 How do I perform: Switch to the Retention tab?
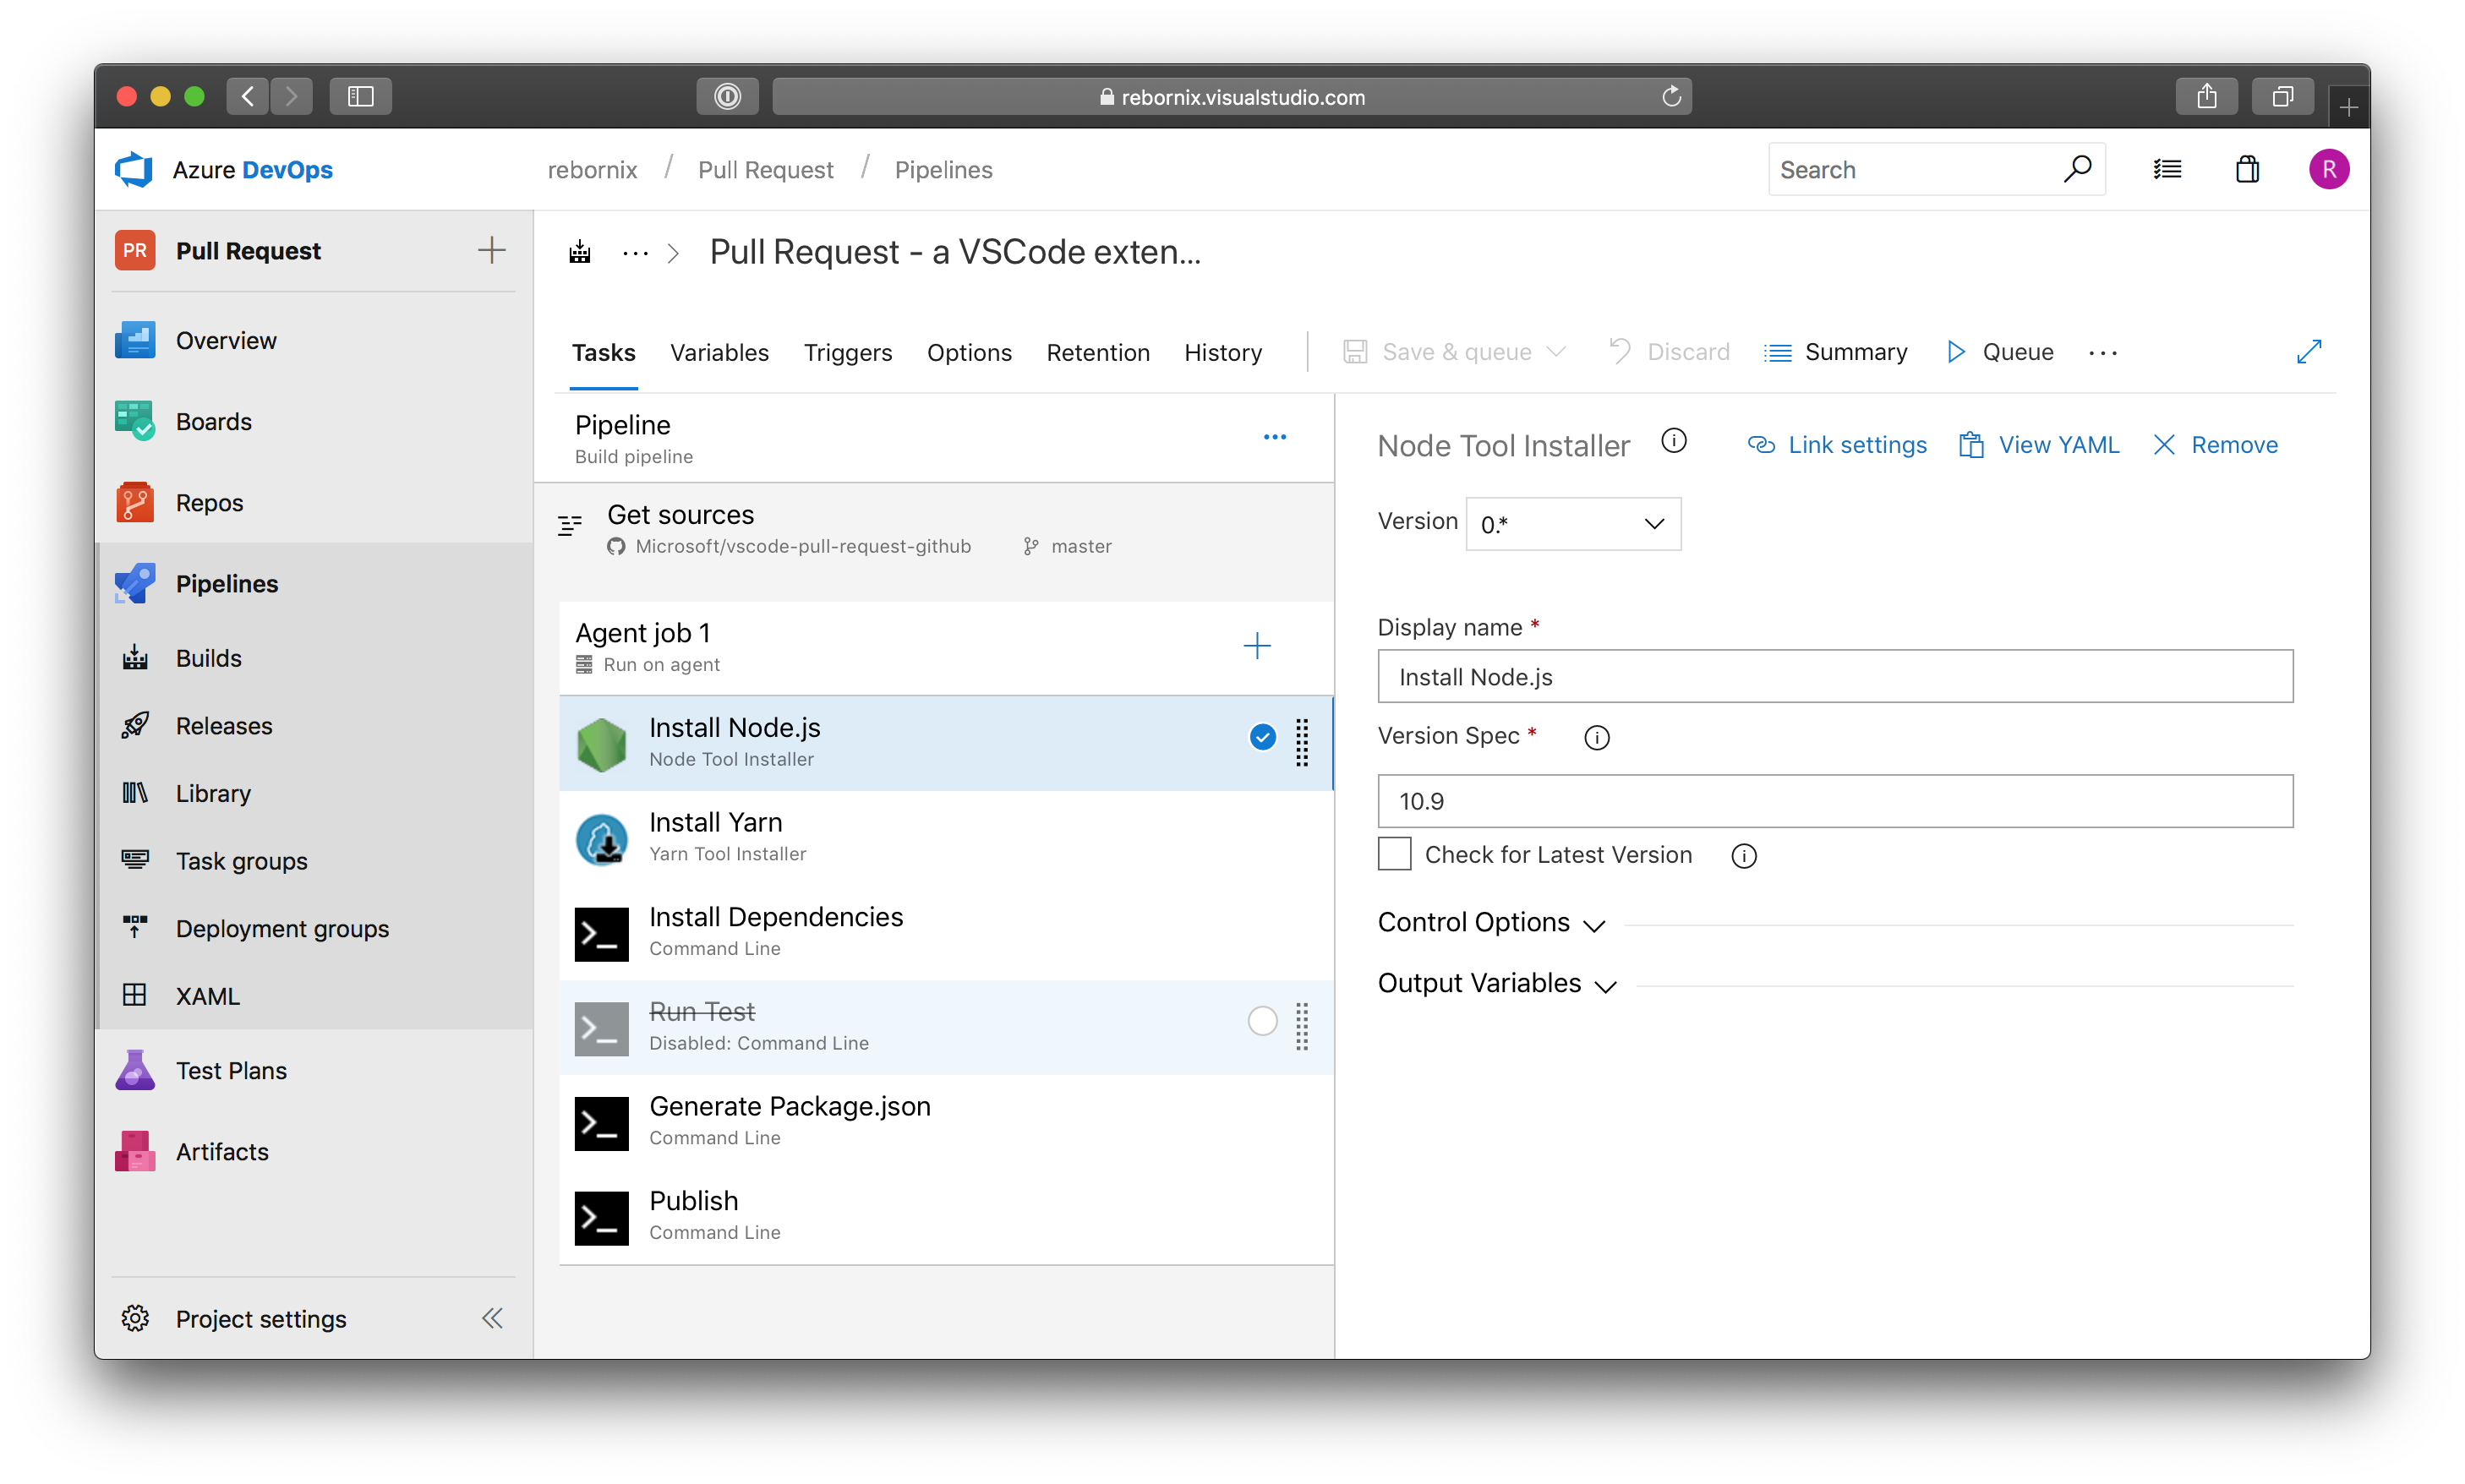click(1097, 352)
